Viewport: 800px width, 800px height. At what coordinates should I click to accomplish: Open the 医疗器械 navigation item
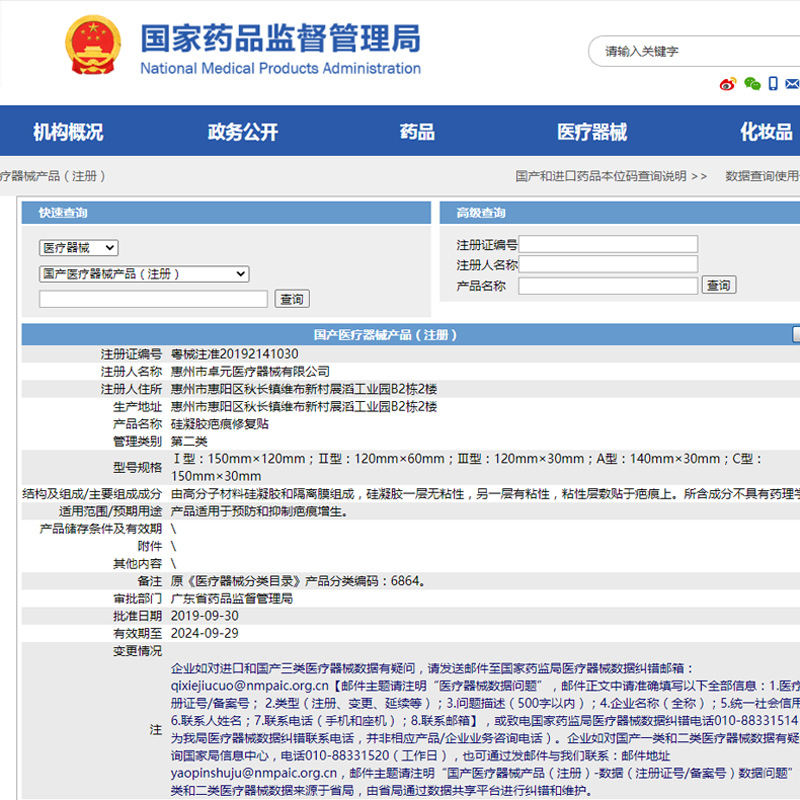(x=592, y=132)
